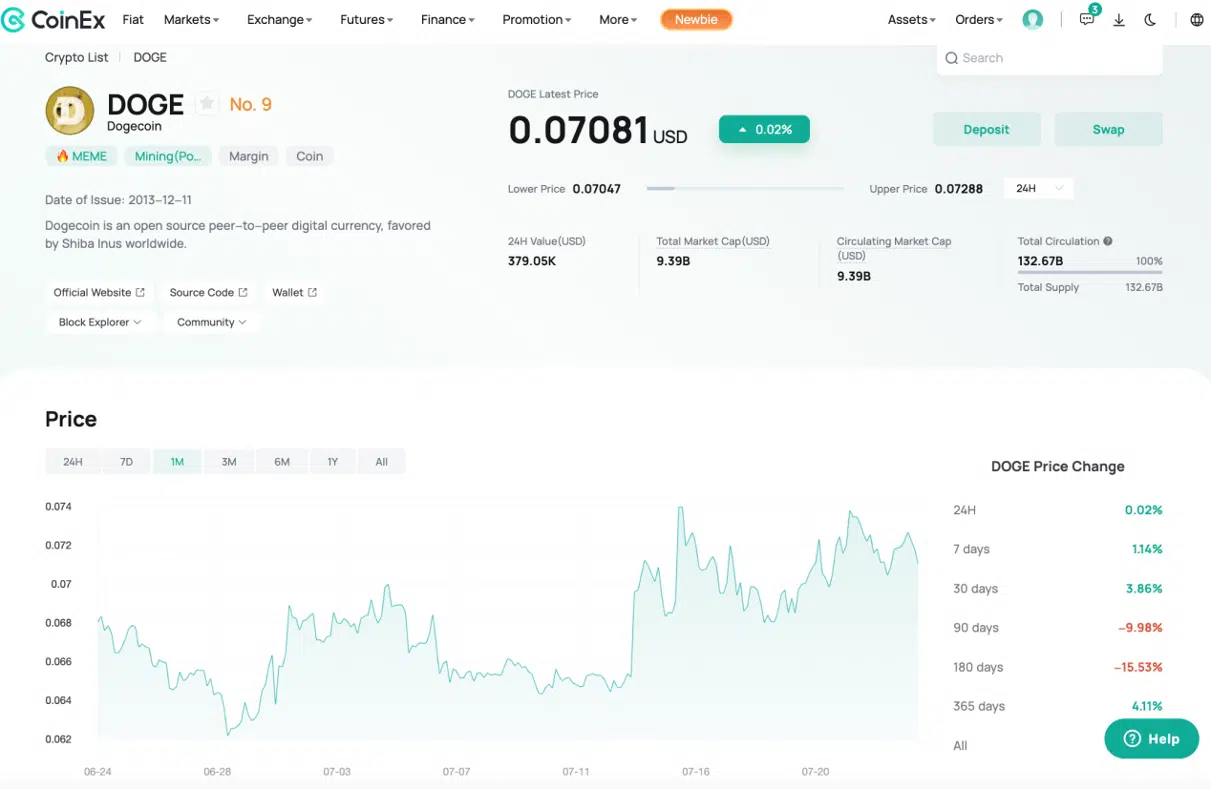Click the Deposit button
This screenshot has width=1211, height=789.
(x=986, y=129)
